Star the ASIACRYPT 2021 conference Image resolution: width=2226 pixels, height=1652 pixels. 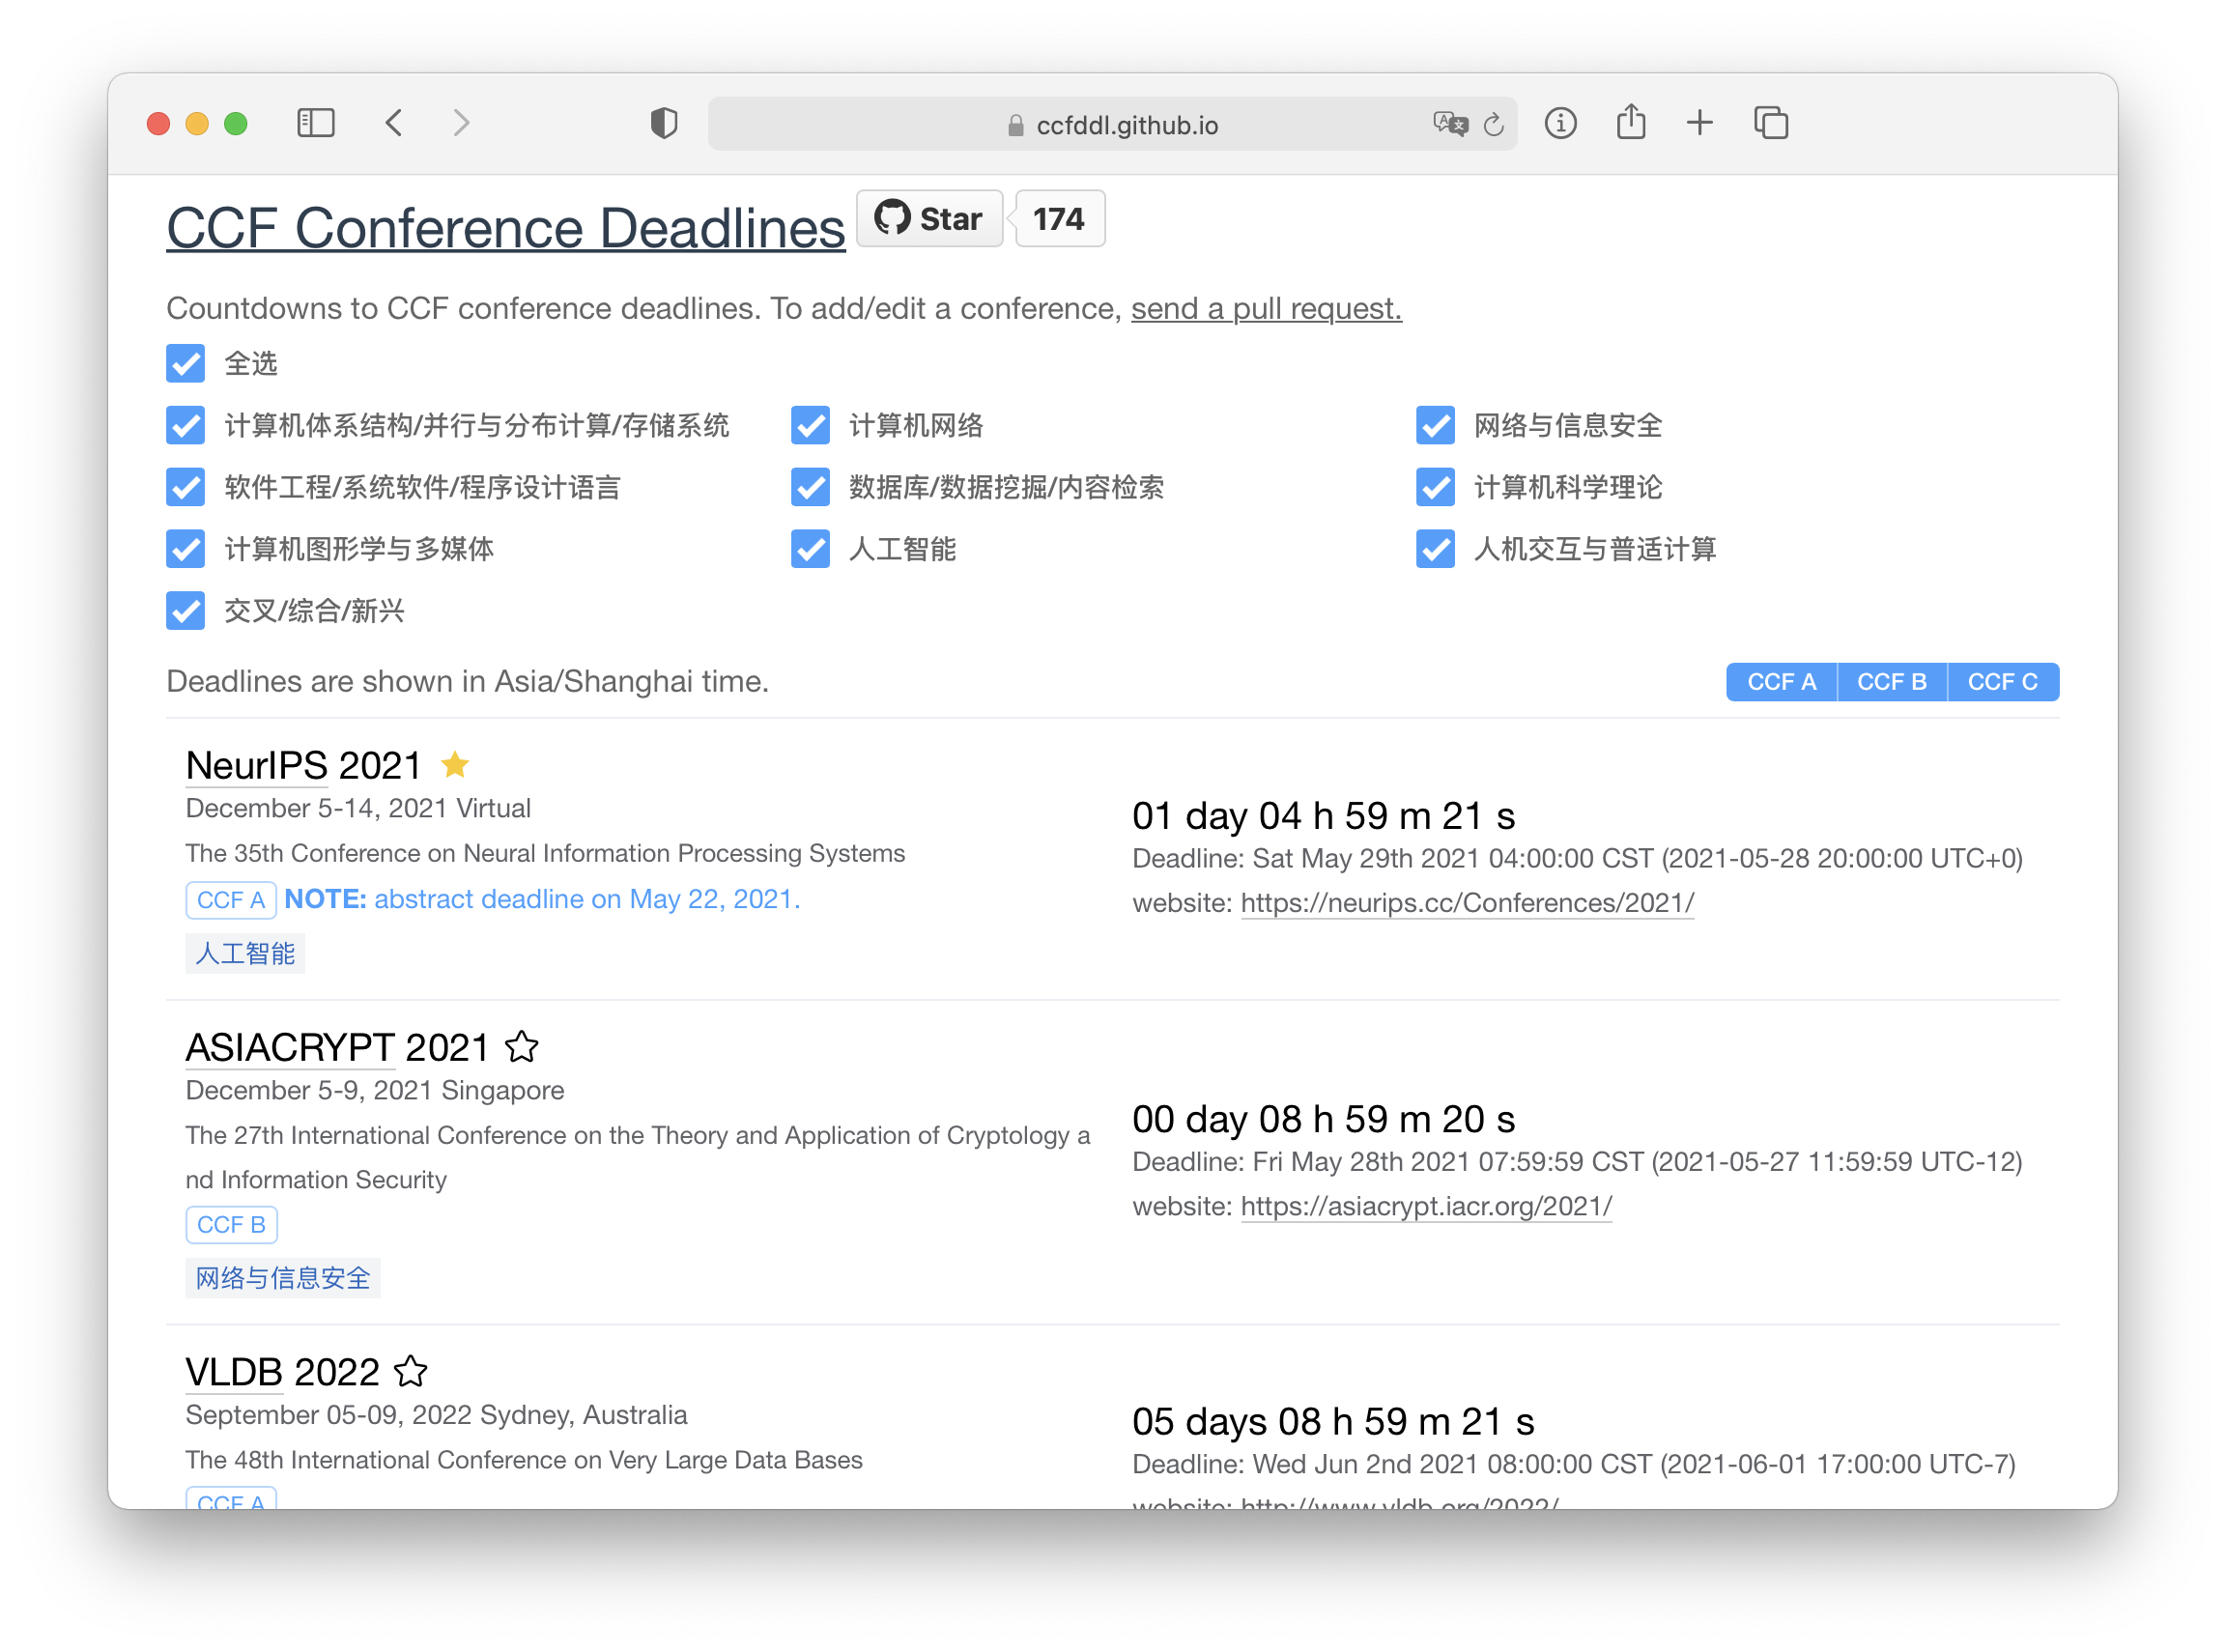(x=521, y=1047)
